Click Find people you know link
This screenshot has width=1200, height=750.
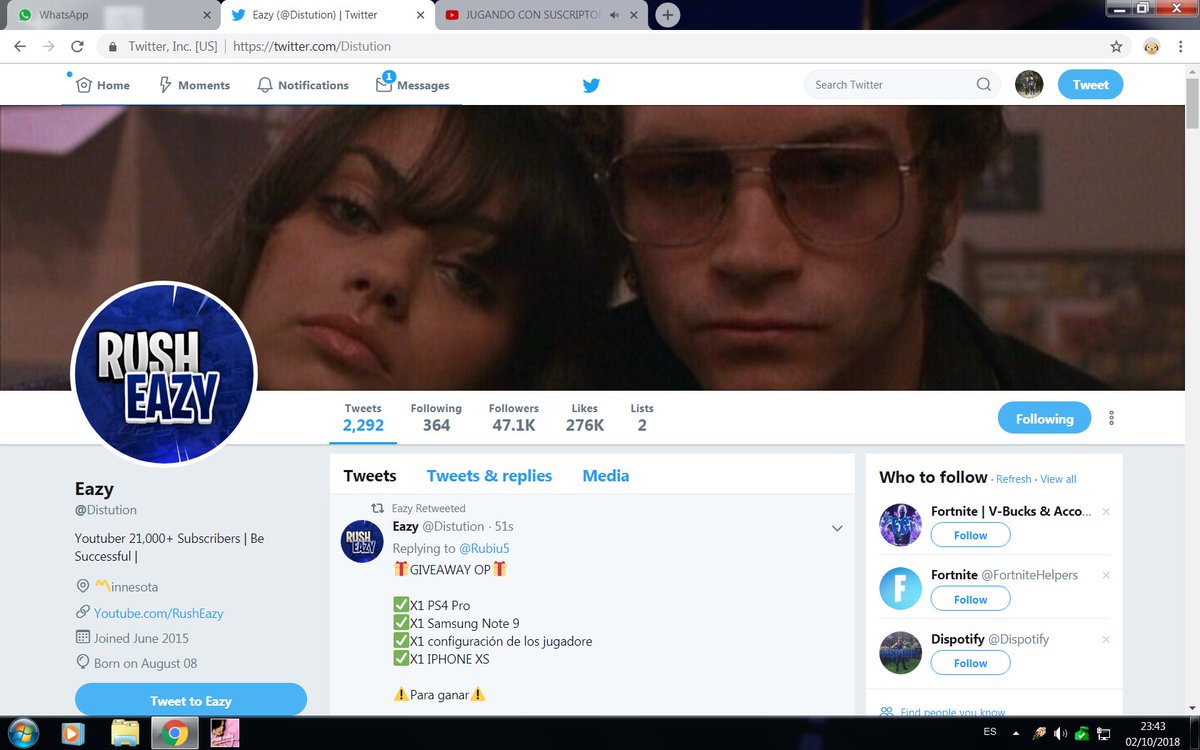953,712
